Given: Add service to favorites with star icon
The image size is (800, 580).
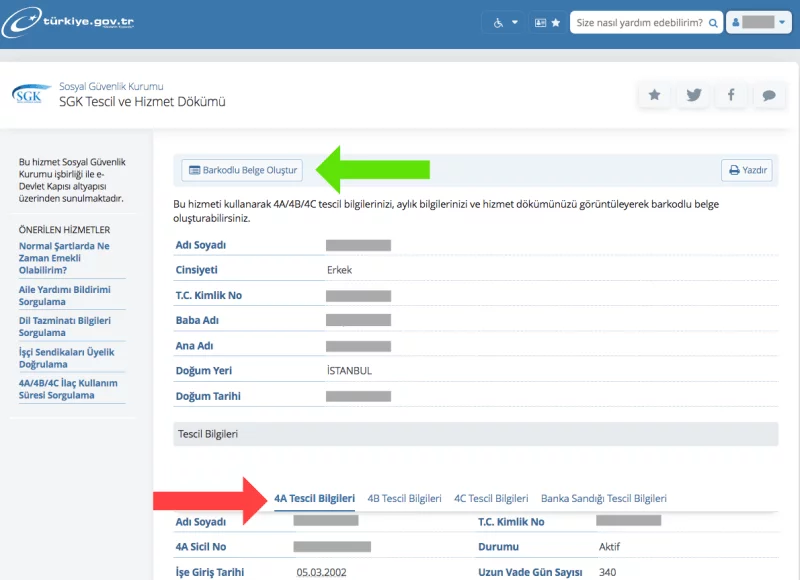Looking at the screenshot, I should point(654,95).
